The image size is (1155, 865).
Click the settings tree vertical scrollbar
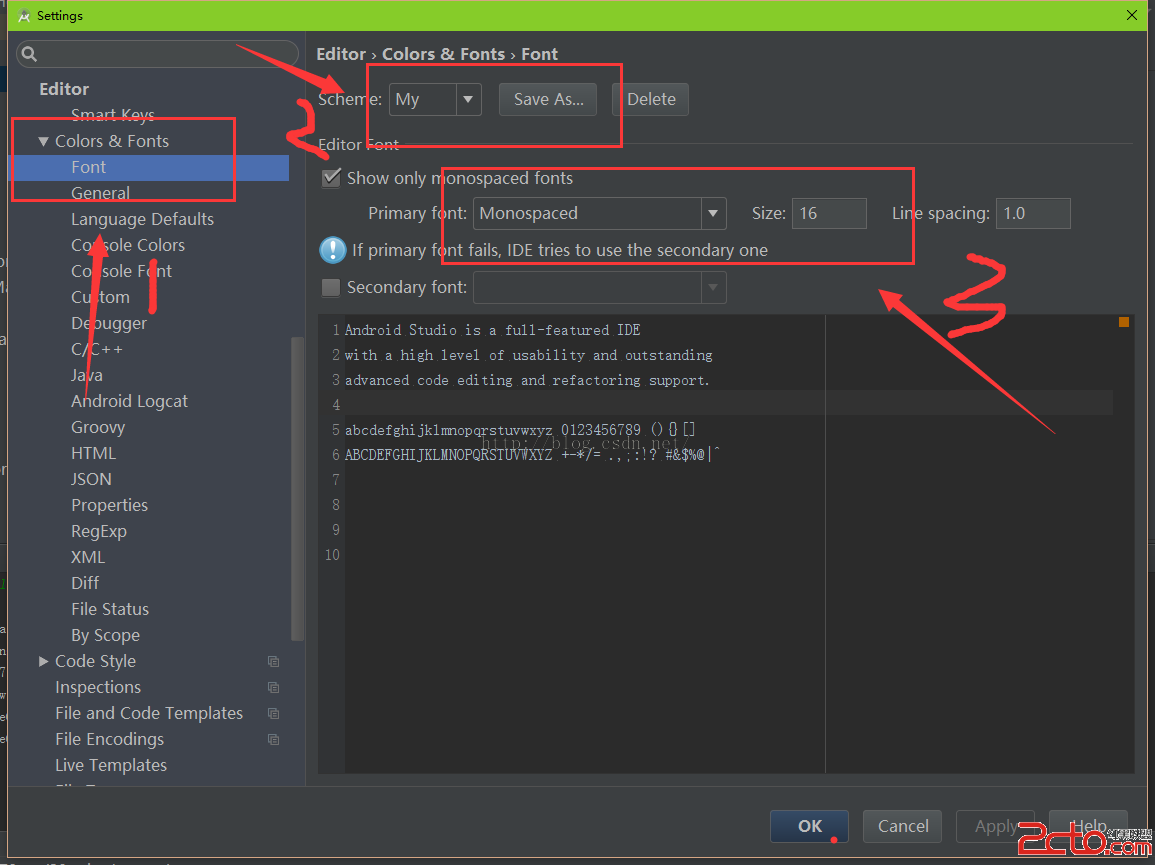pyautogui.click(x=297, y=488)
